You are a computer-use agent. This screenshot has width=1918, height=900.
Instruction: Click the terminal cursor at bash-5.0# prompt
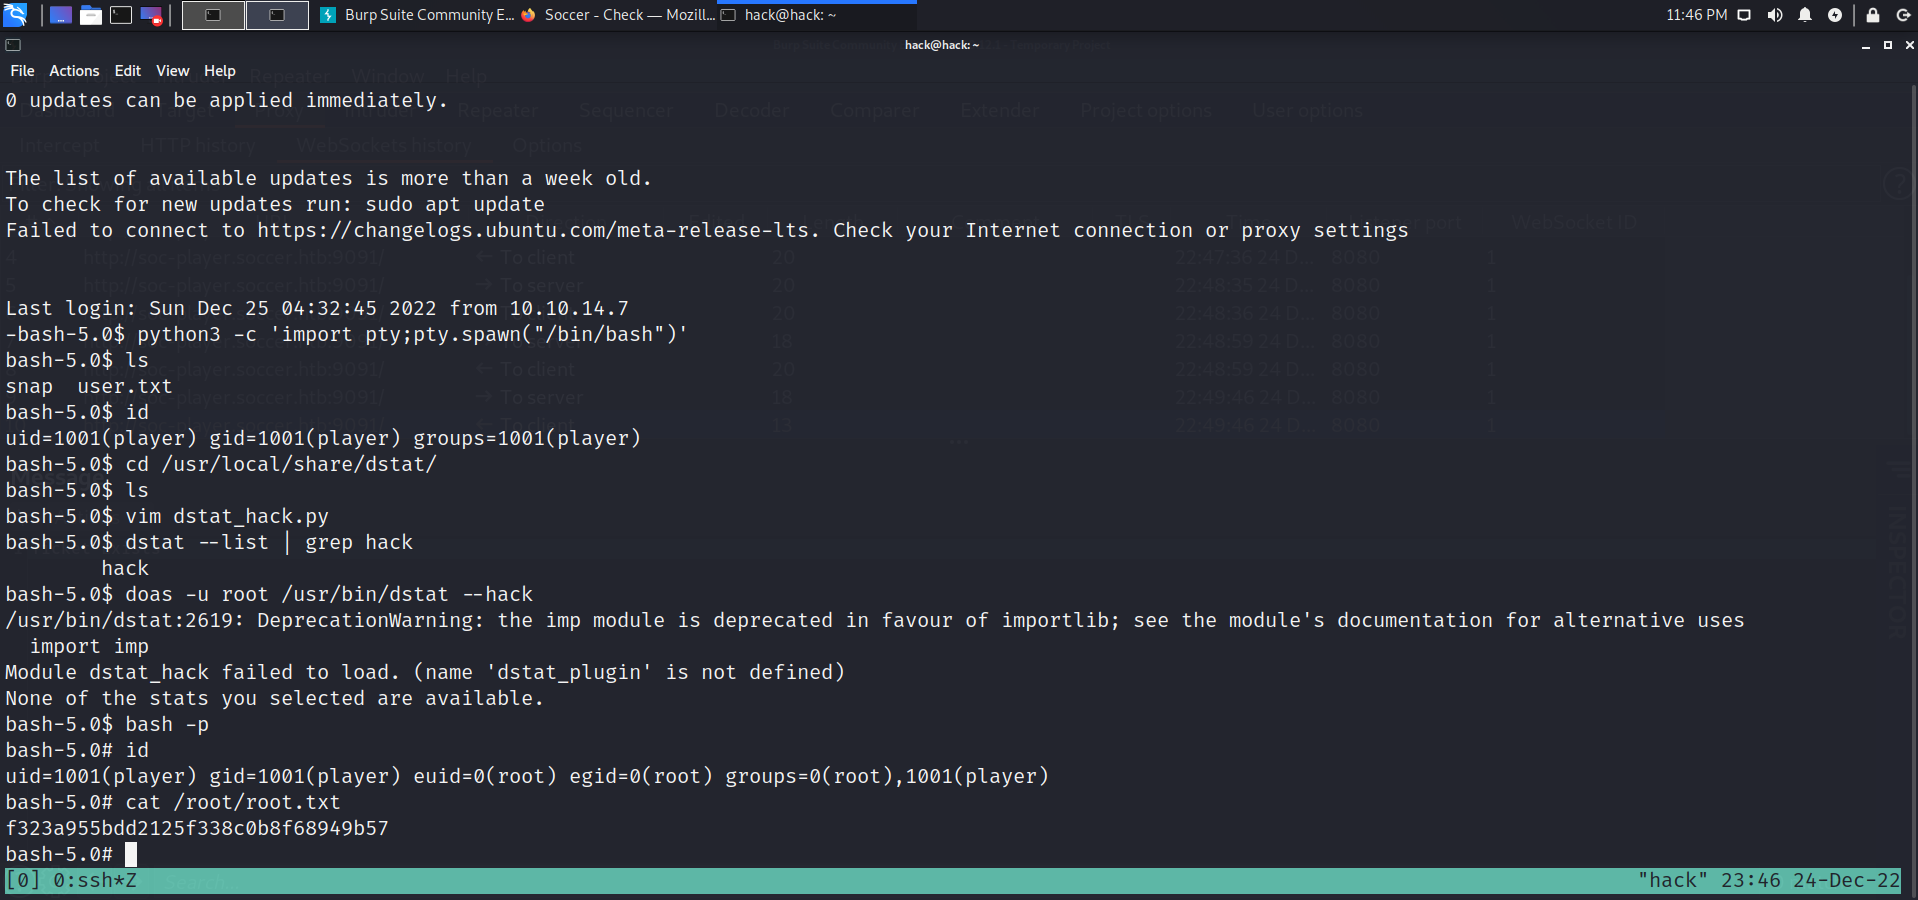(131, 854)
